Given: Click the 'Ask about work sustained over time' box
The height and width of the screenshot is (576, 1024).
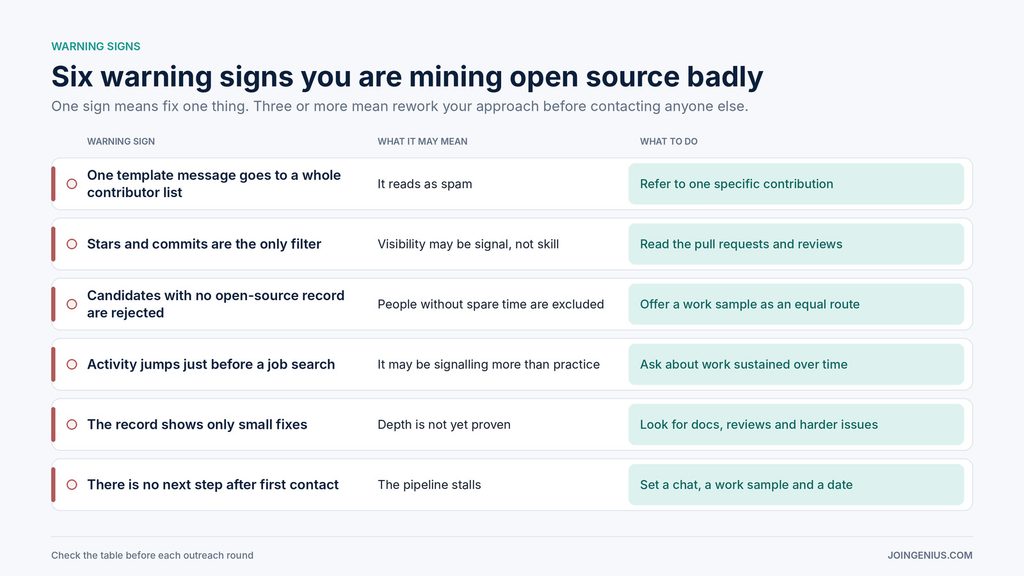Looking at the screenshot, I should point(796,364).
